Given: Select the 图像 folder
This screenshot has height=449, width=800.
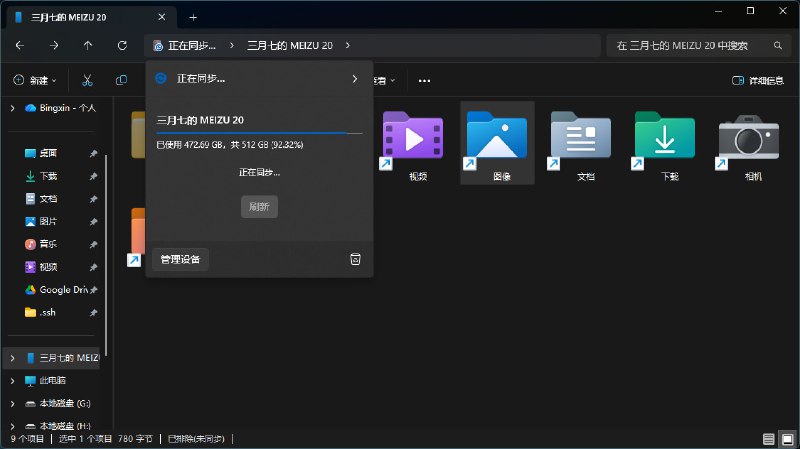Looking at the screenshot, I should pos(497,143).
